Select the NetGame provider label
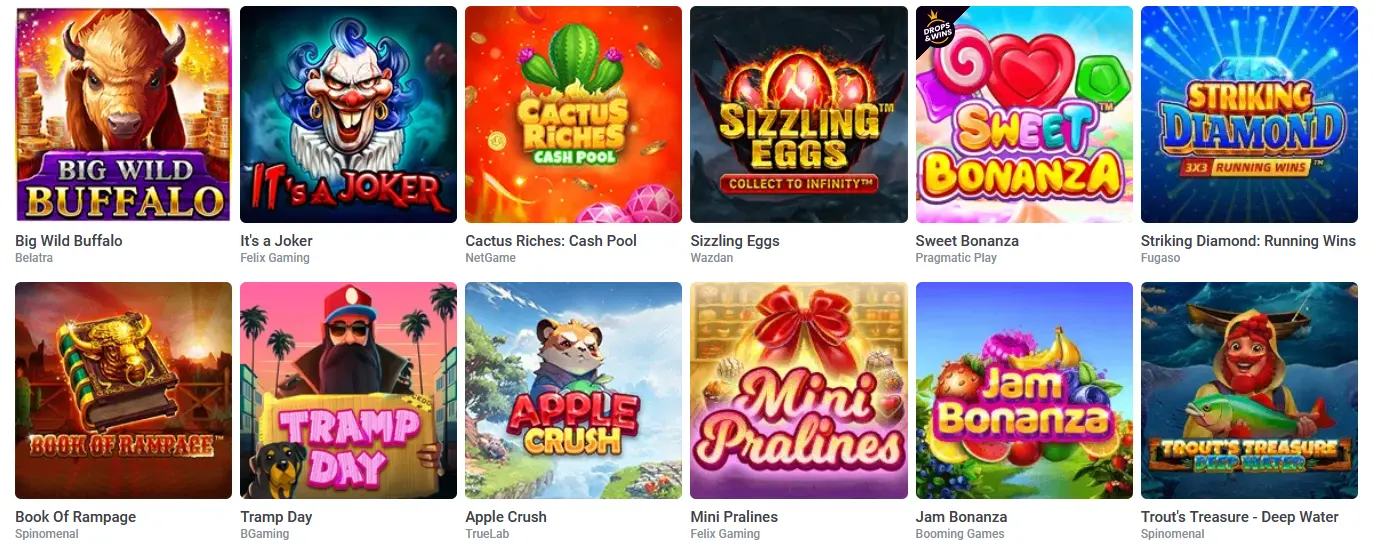The width and height of the screenshot is (1373, 546). (489, 258)
